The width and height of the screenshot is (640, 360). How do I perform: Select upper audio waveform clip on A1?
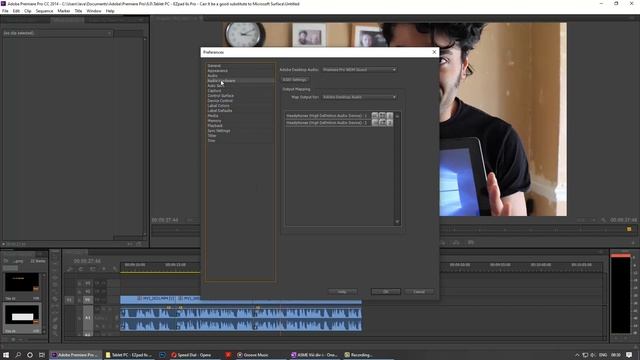tap(241, 313)
